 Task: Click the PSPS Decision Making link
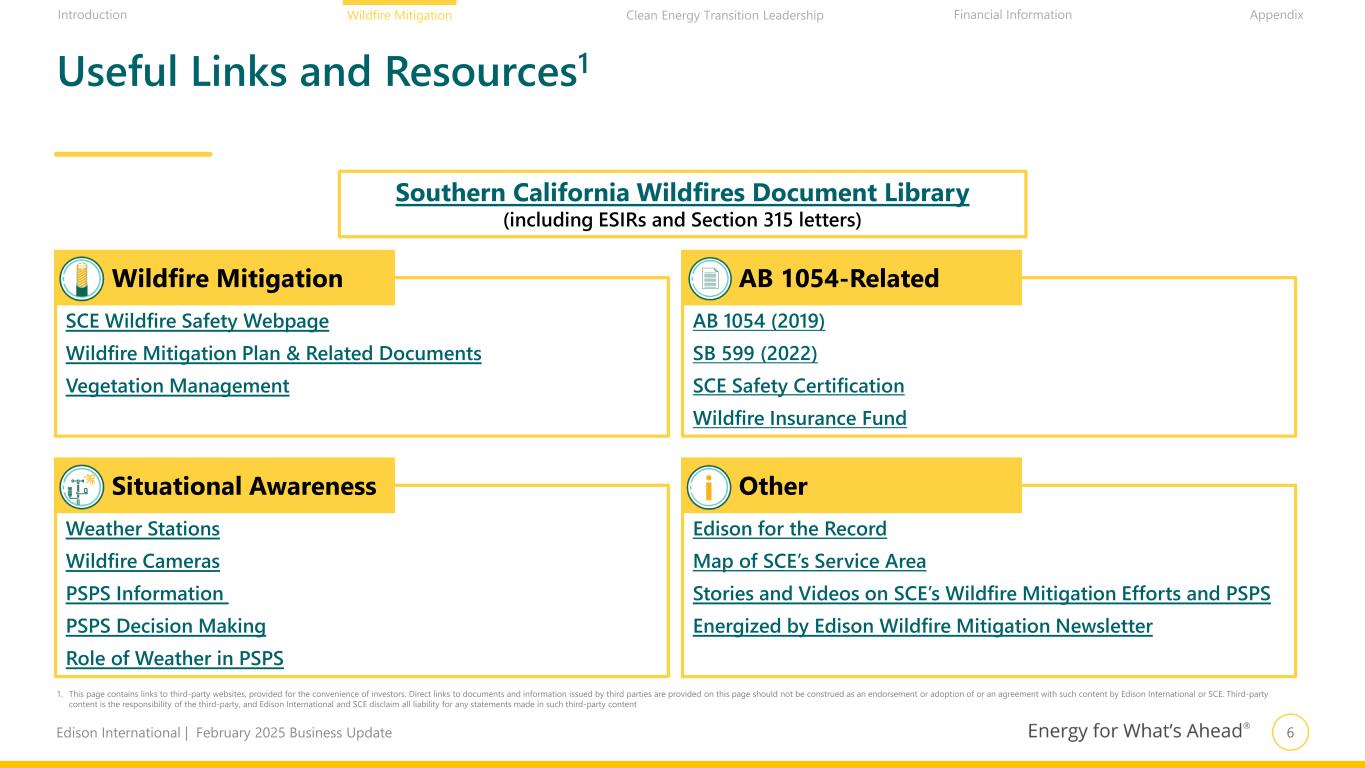165,627
